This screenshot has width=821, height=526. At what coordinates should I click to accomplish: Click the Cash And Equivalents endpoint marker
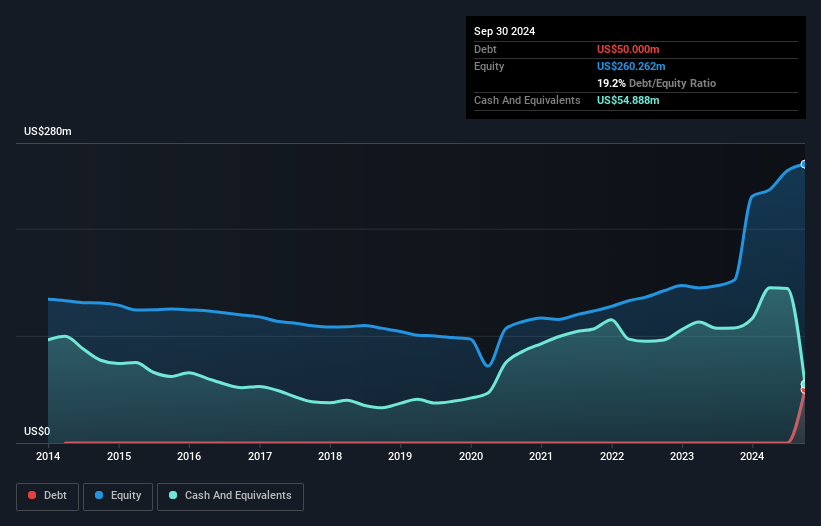click(x=804, y=385)
